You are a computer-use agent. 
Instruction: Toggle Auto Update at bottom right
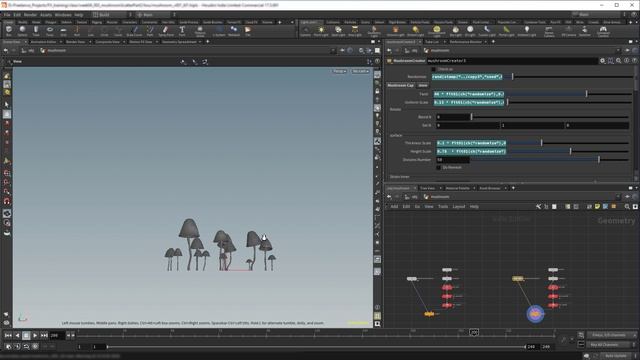point(616,356)
